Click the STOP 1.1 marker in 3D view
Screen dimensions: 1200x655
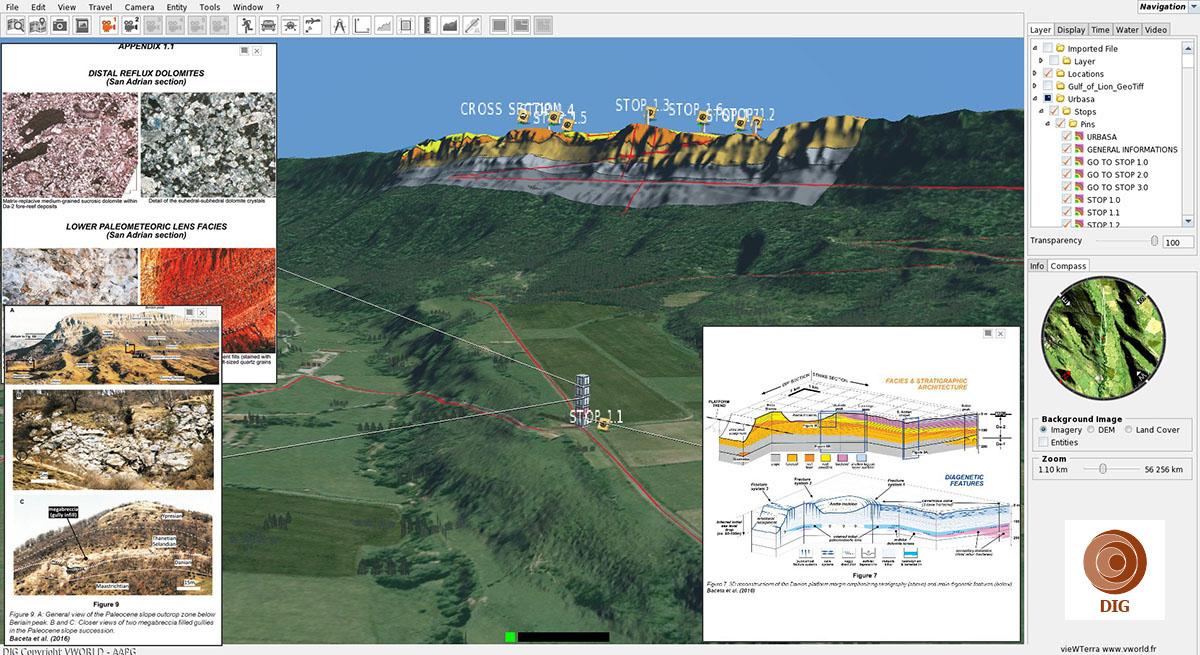(x=604, y=424)
